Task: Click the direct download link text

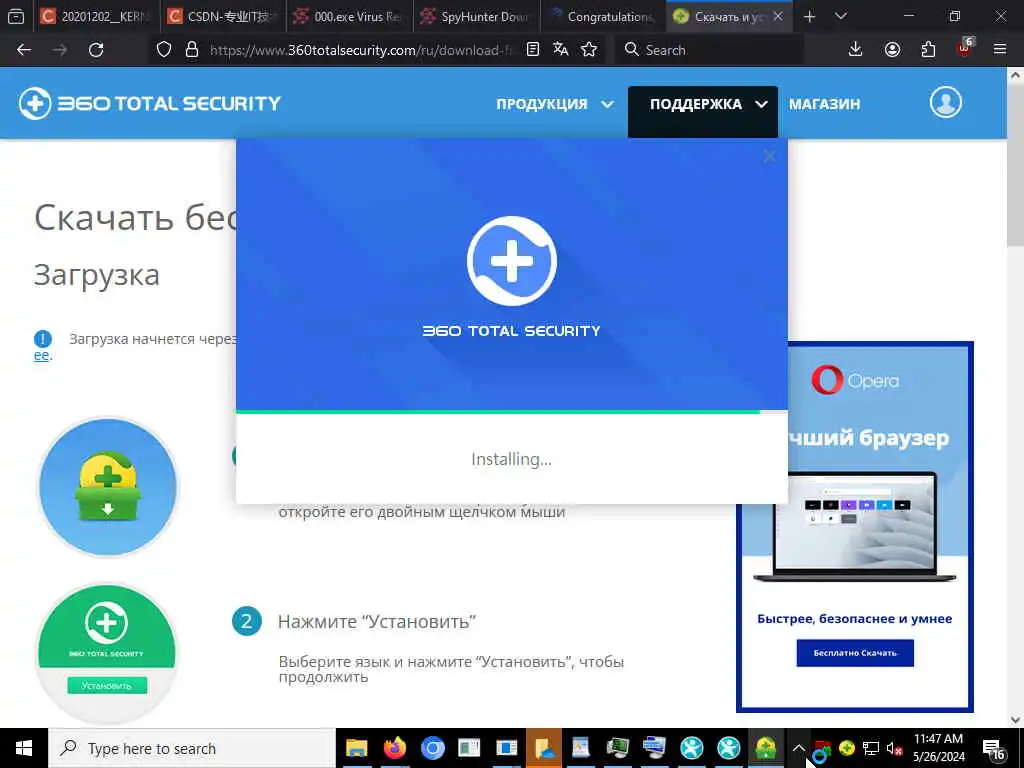Action: 41,355
